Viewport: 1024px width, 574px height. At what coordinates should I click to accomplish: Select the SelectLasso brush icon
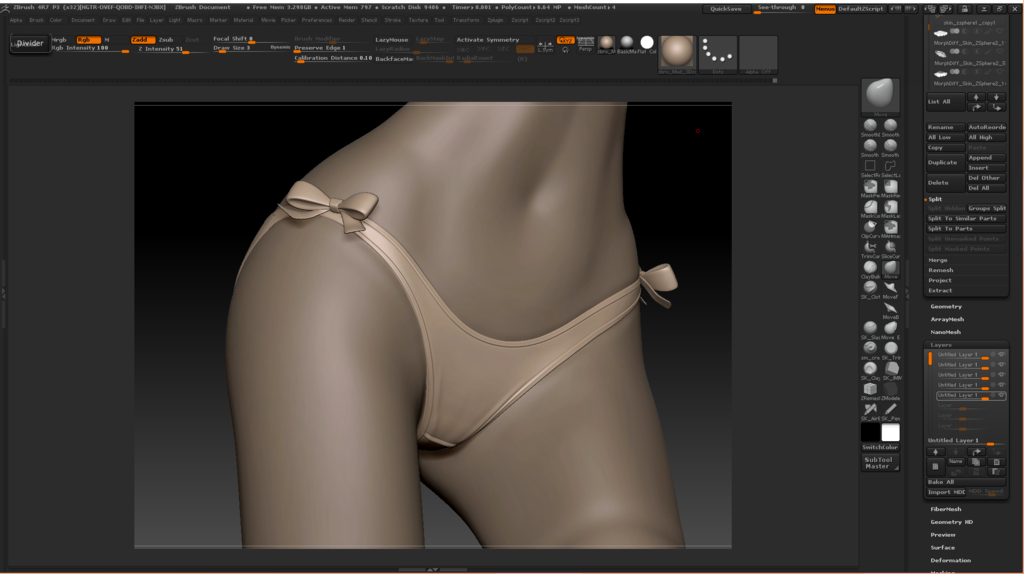(890, 167)
